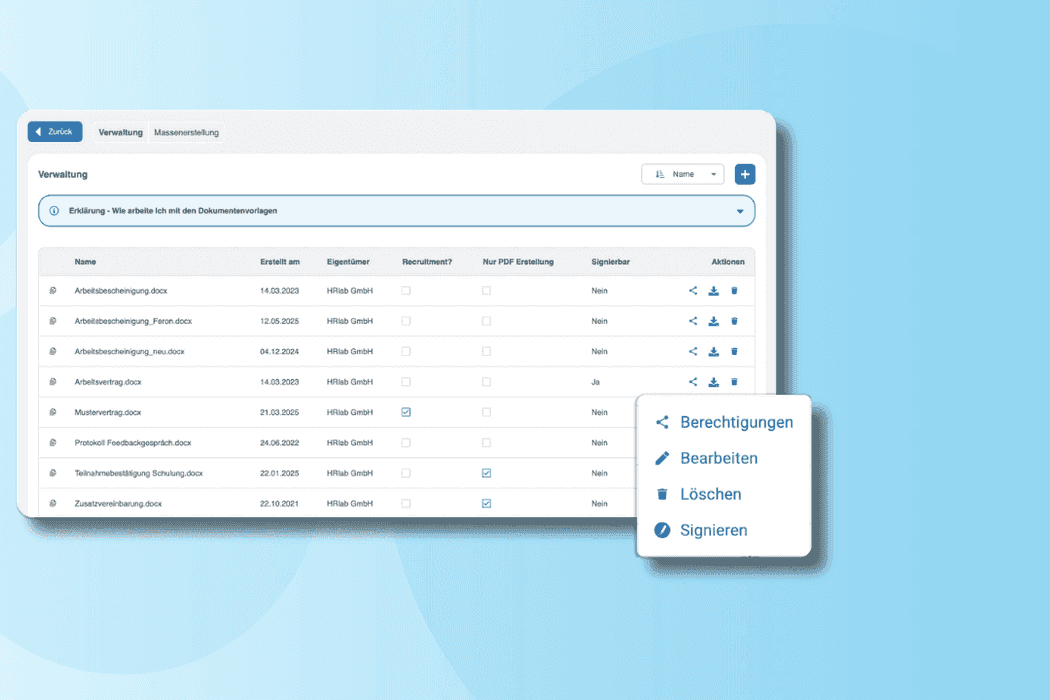
Task: Expand the Erklärung explanation panel
Action: point(739,211)
